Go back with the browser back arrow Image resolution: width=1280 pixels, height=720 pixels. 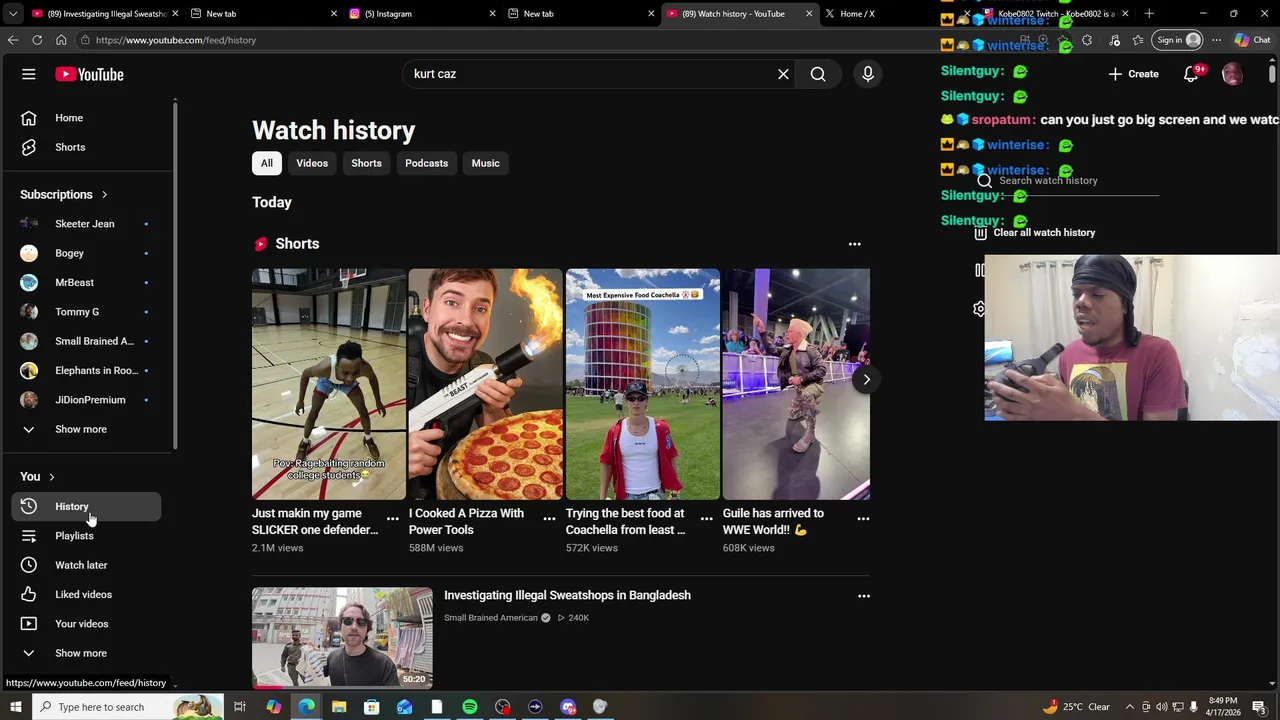pos(13,40)
